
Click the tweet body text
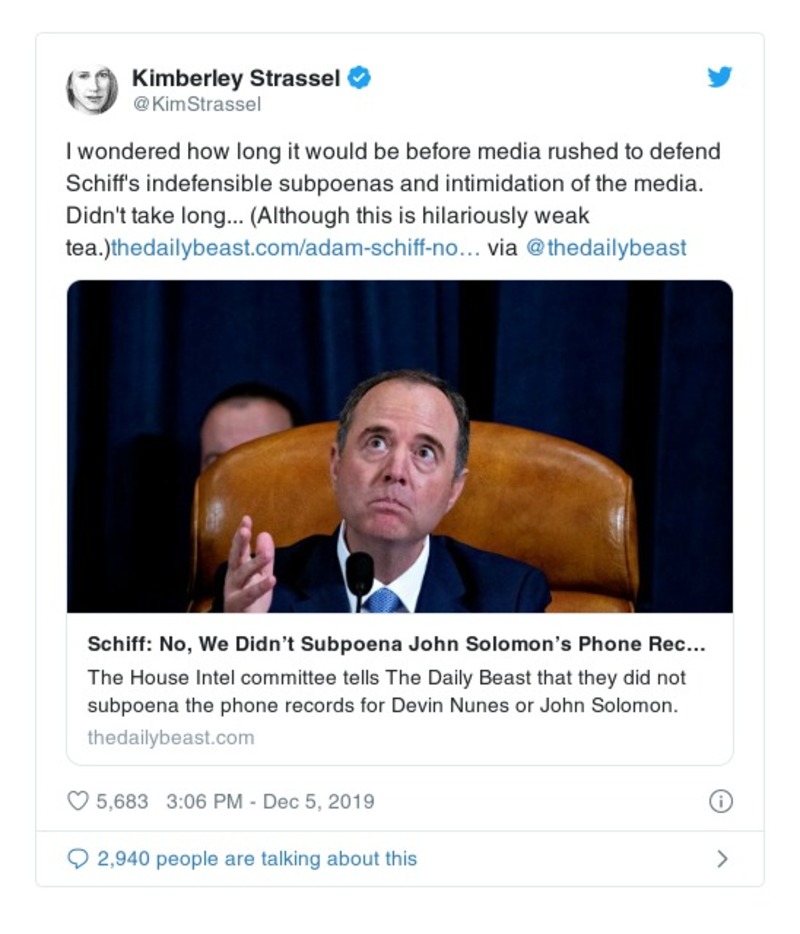[392, 184]
